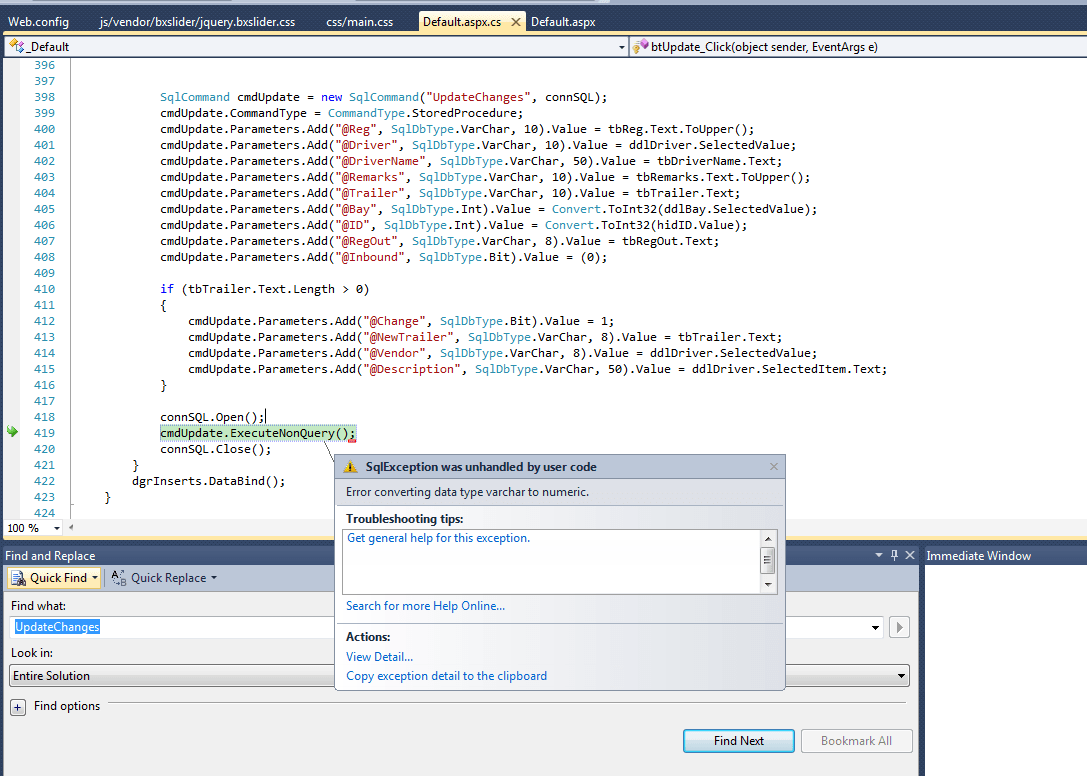The image size is (1087, 776).
Task: Switch to the Default.aspx tab
Action: point(563,21)
